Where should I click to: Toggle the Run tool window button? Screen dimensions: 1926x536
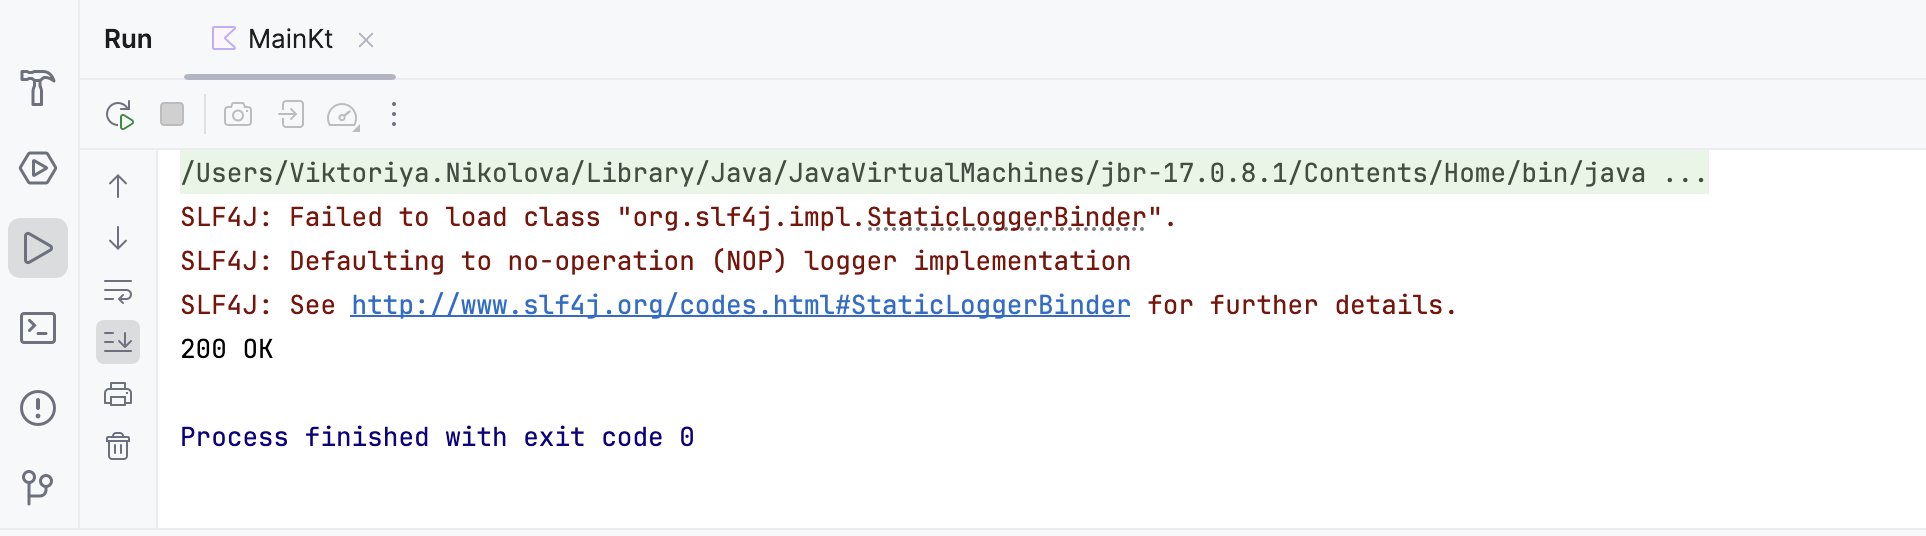click(x=38, y=248)
